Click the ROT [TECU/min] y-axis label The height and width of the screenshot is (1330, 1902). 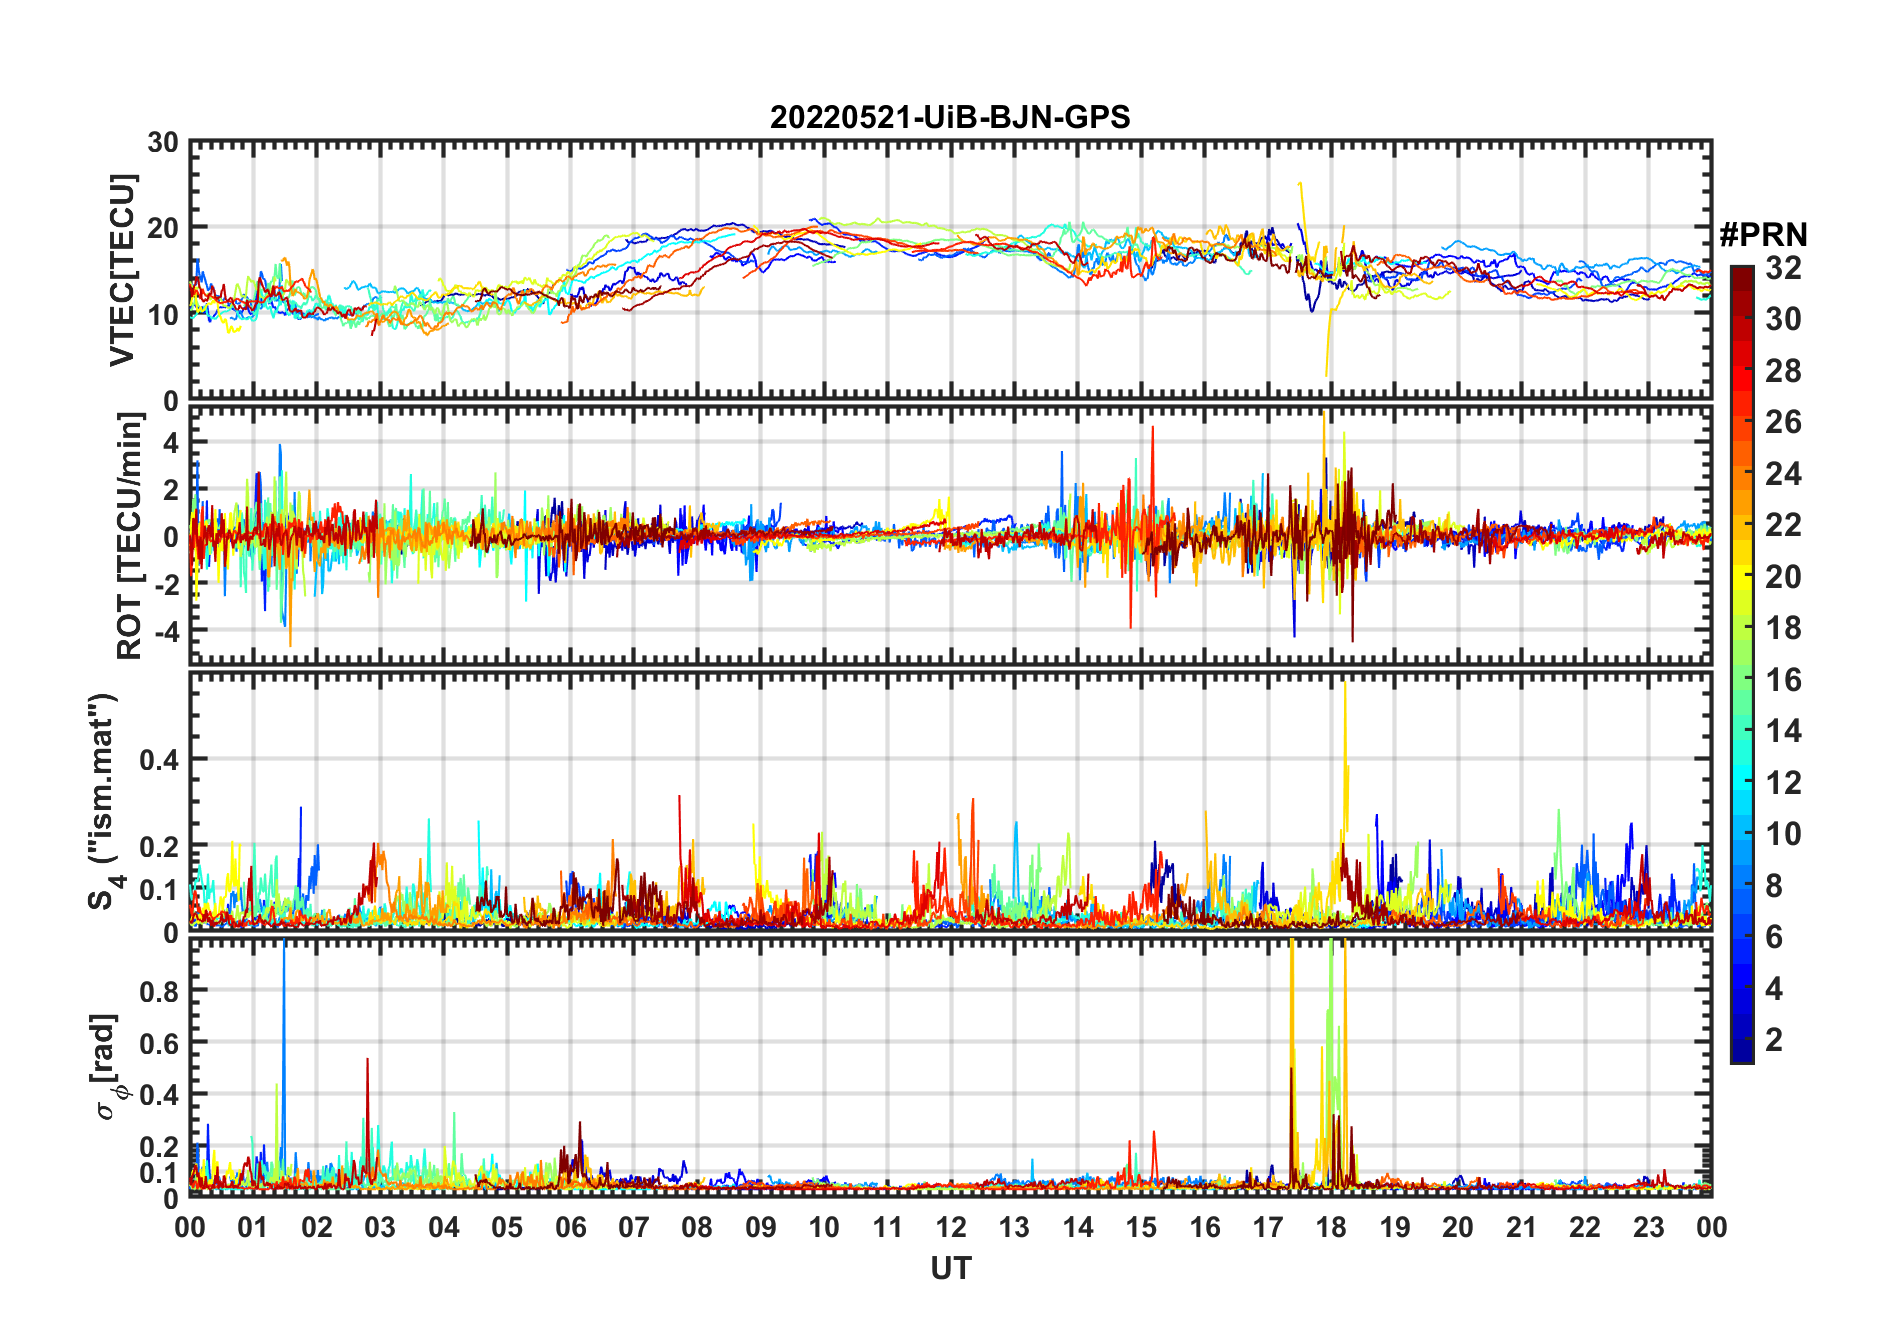point(129,536)
